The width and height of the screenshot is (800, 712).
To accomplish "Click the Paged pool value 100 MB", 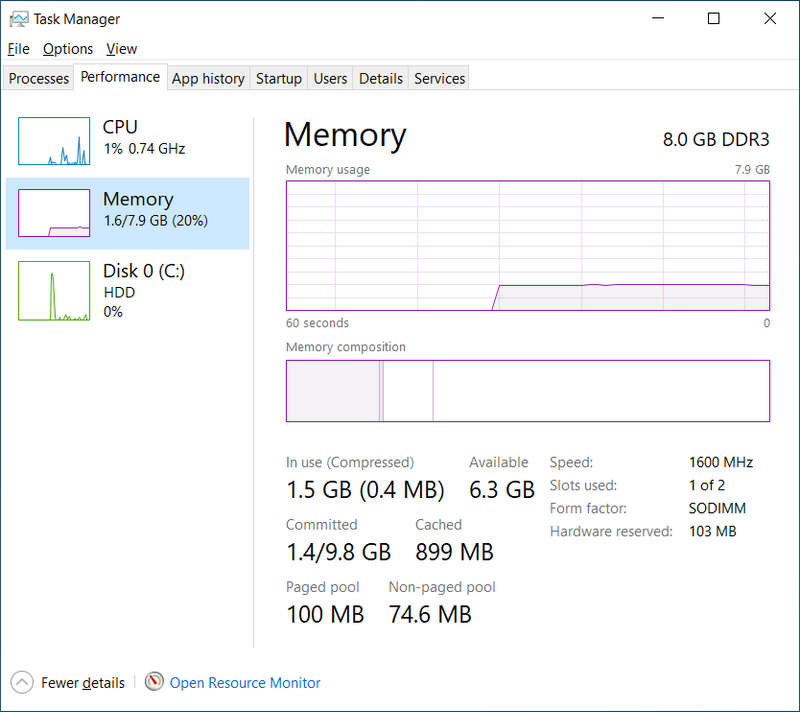I will [x=326, y=614].
